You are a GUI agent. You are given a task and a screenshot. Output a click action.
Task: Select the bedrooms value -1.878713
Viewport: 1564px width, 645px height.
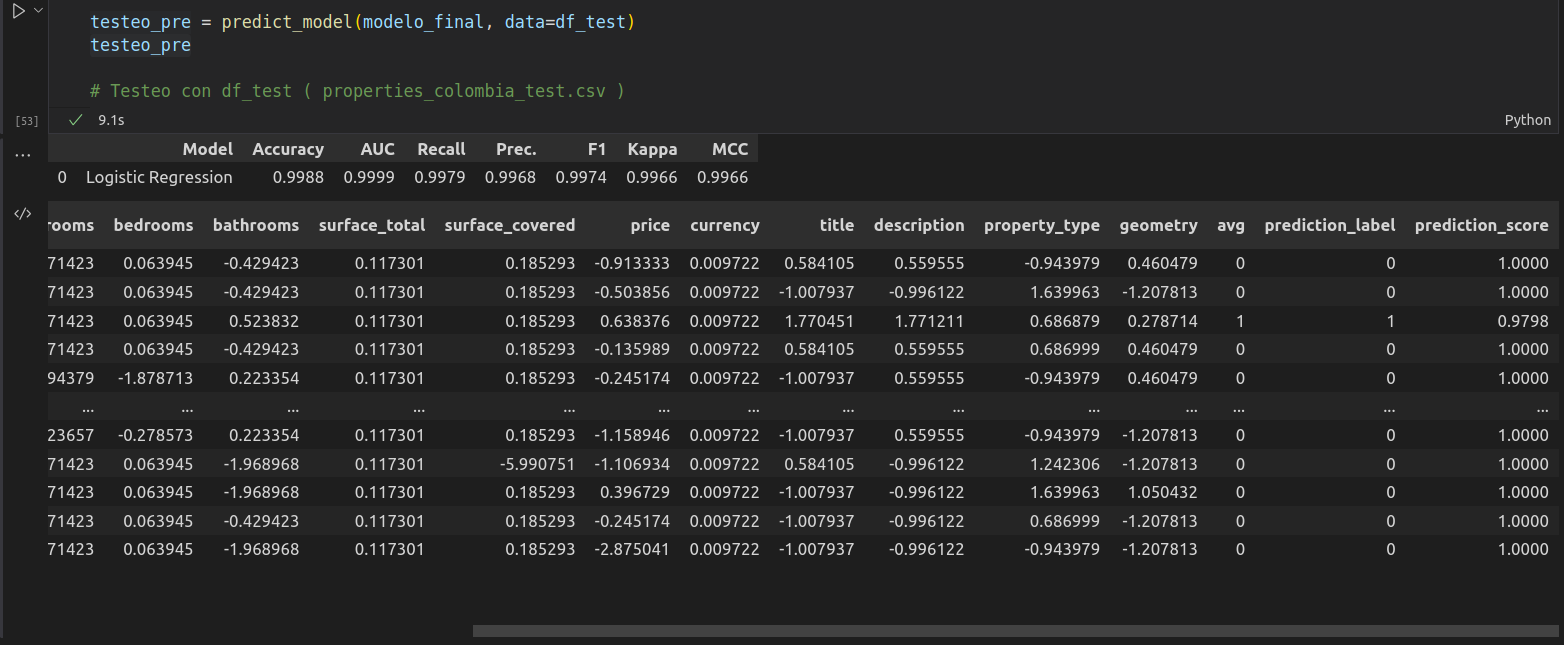pyautogui.click(x=155, y=378)
